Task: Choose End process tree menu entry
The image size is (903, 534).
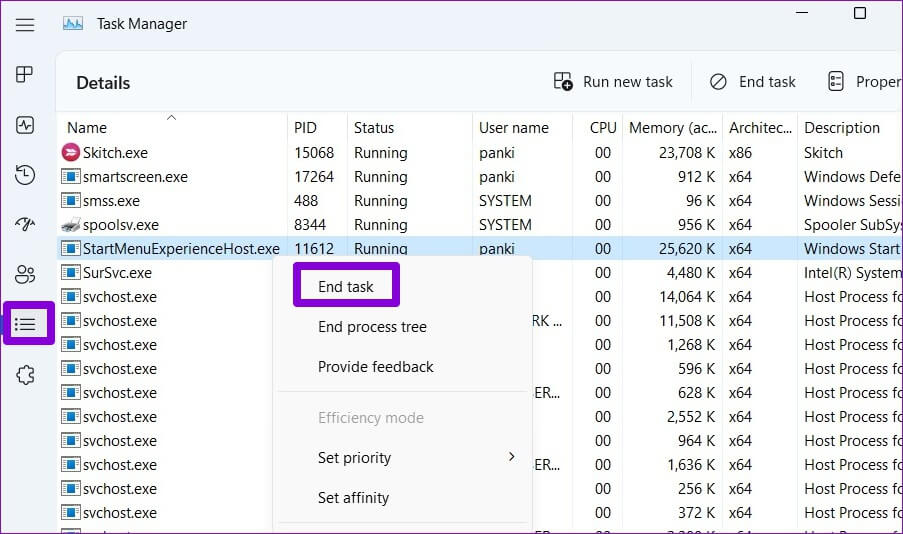Action: [372, 327]
